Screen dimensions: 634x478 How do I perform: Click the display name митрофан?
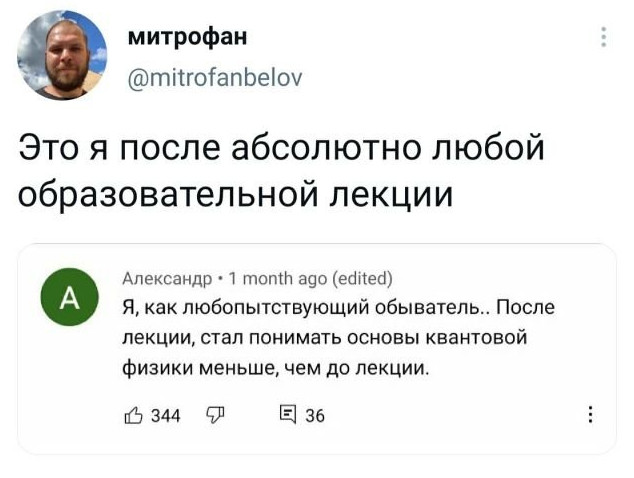[189, 38]
